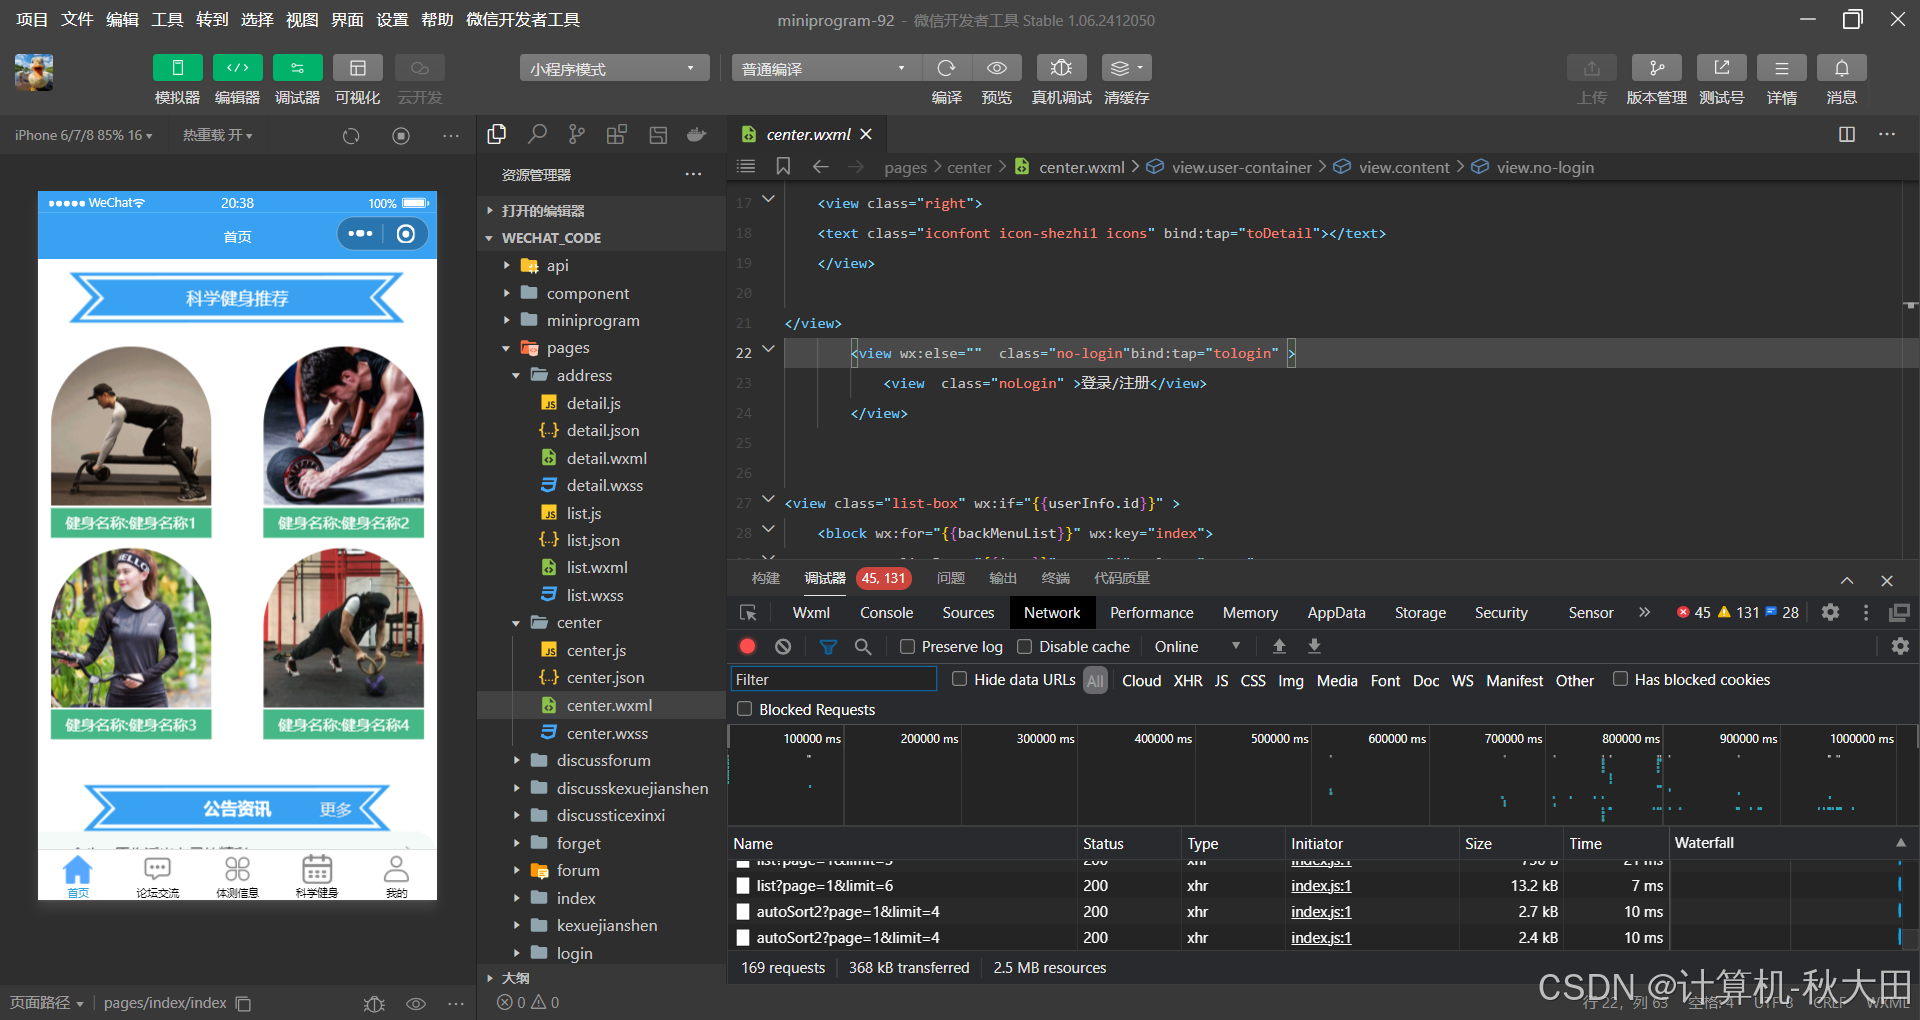
Task: Open the Online throttling dropdown
Action: pyautogui.click(x=1197, y=647)
